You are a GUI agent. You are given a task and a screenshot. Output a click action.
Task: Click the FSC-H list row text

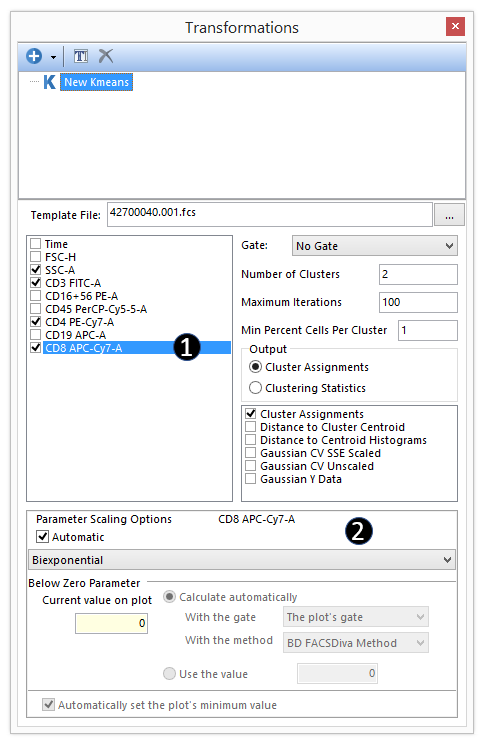[60, 257]
